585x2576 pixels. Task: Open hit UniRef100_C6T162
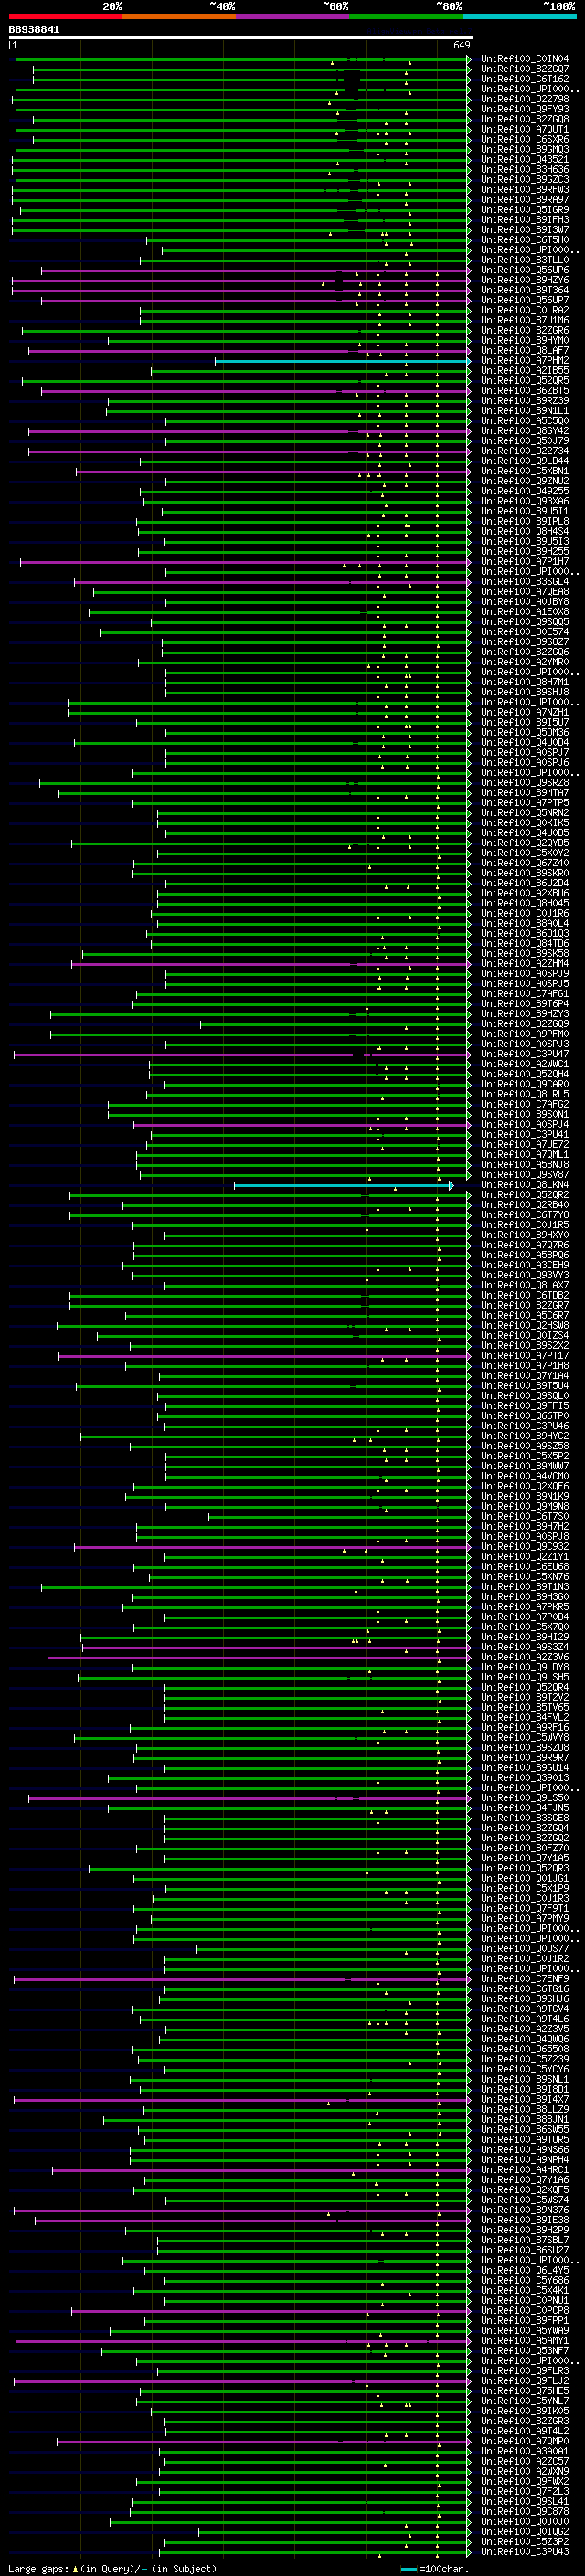click(525, 79)
